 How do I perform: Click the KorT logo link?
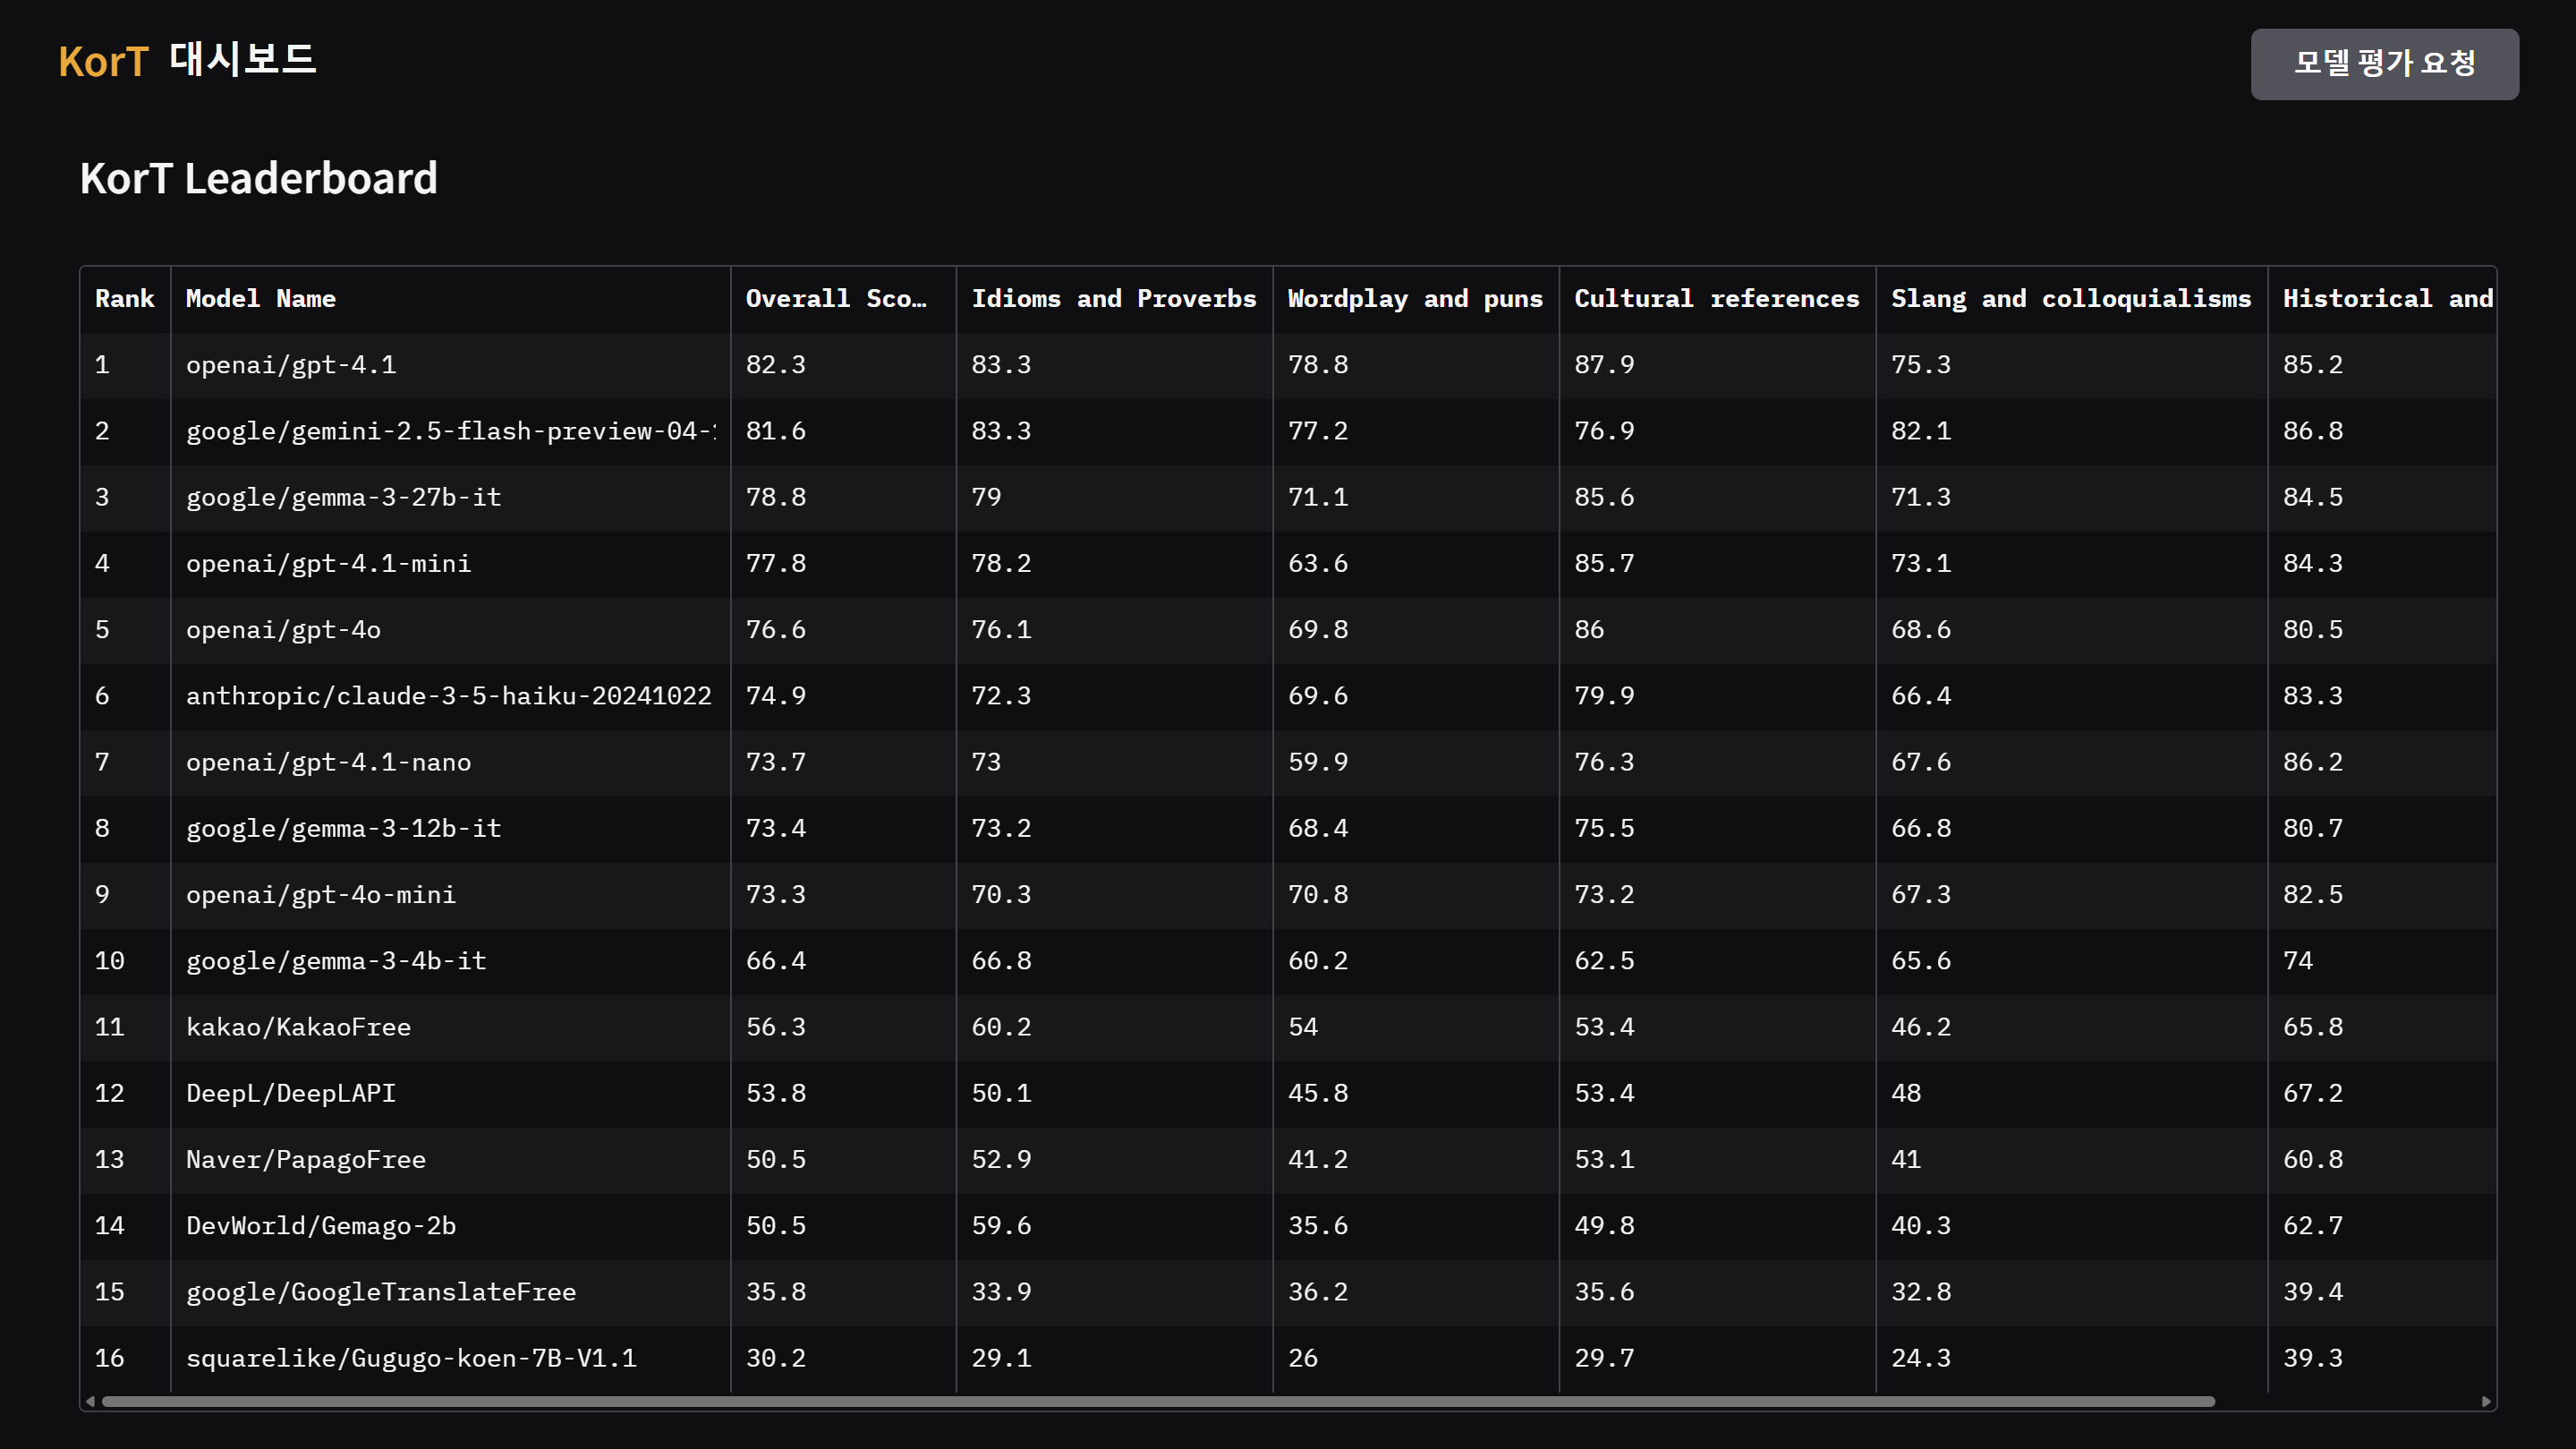click(x=103, y=61)
